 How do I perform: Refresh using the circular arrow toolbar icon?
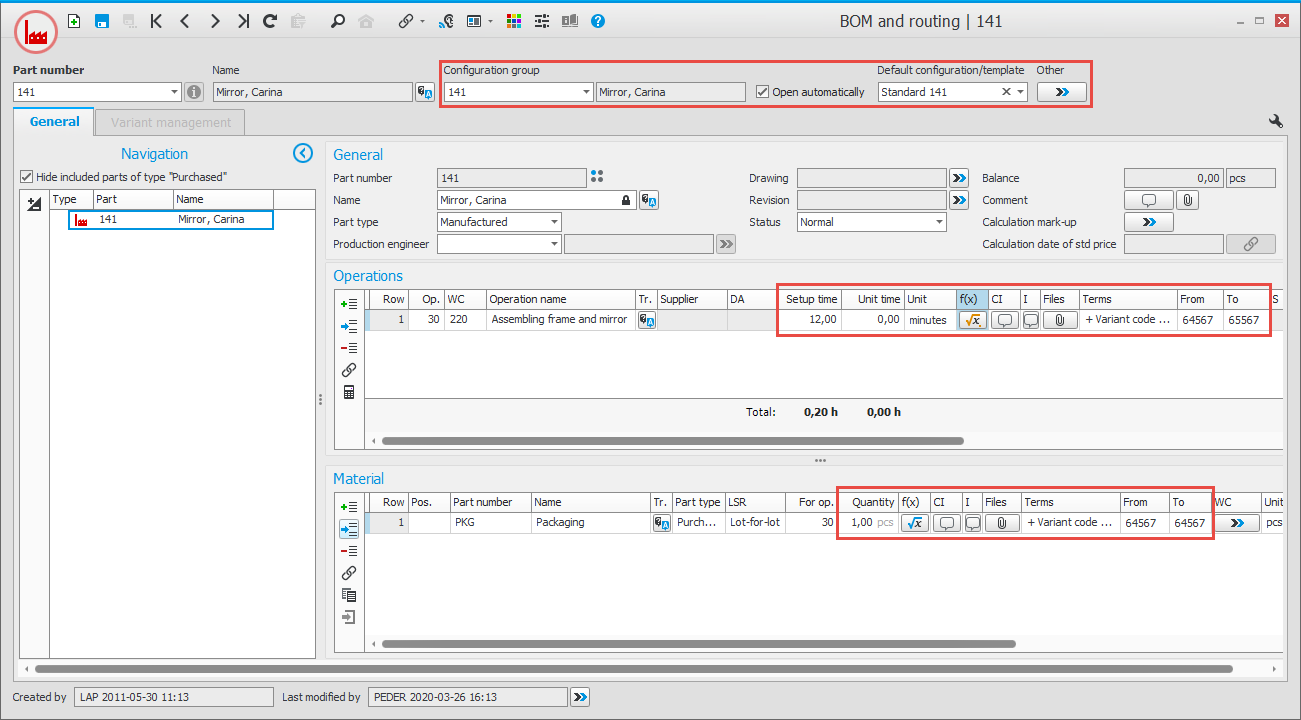[x=268, y=20]
